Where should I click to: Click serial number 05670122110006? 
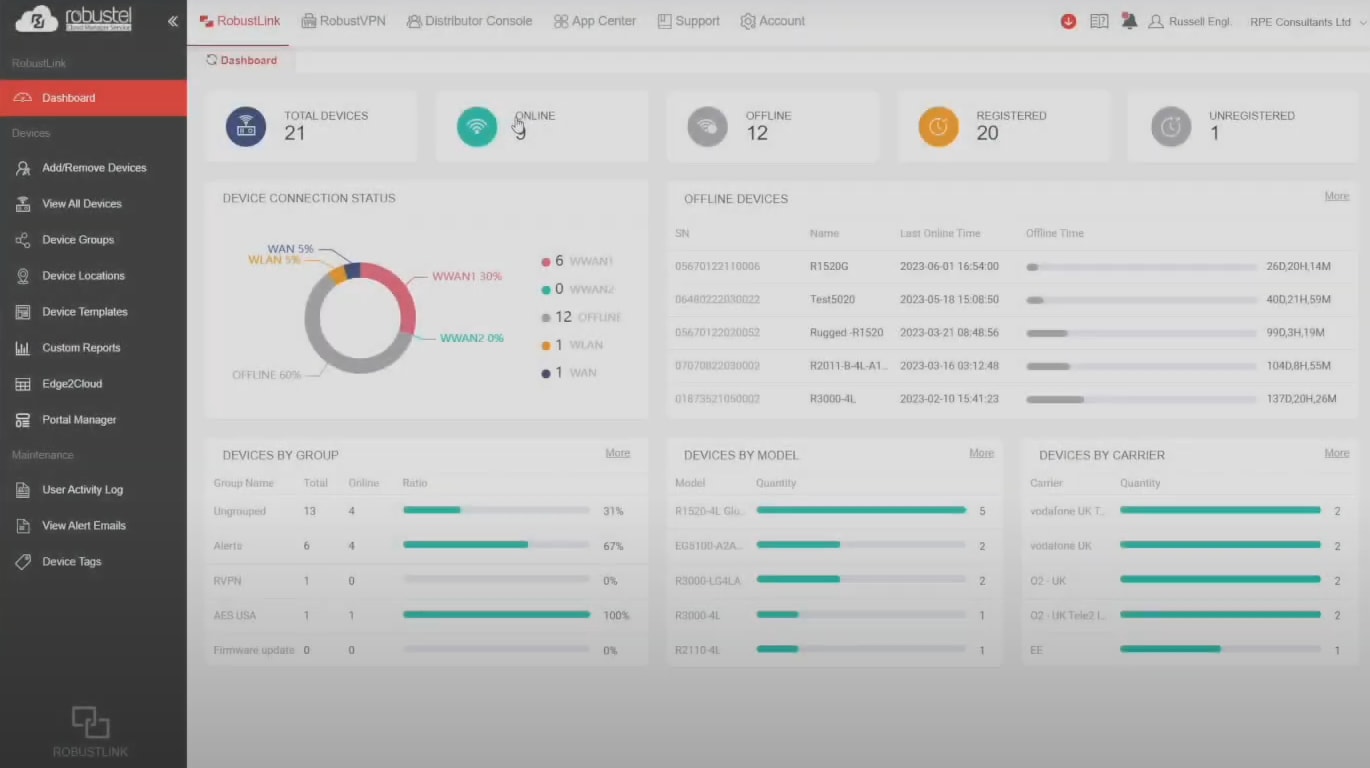pyautogui.click(x=717, y=267)
